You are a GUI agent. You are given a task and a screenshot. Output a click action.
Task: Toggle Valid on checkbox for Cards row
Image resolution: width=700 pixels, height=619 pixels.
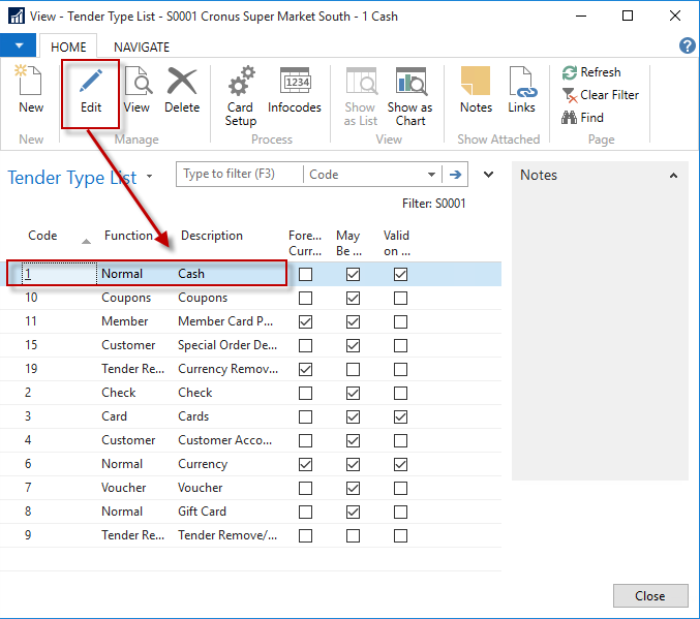point(400,417)
